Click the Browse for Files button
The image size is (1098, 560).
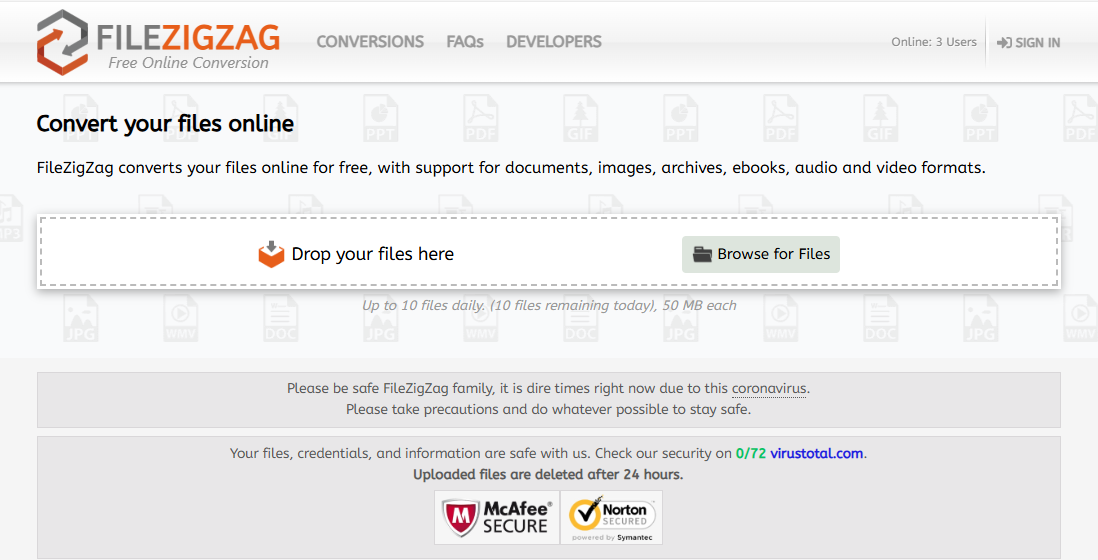760,254
